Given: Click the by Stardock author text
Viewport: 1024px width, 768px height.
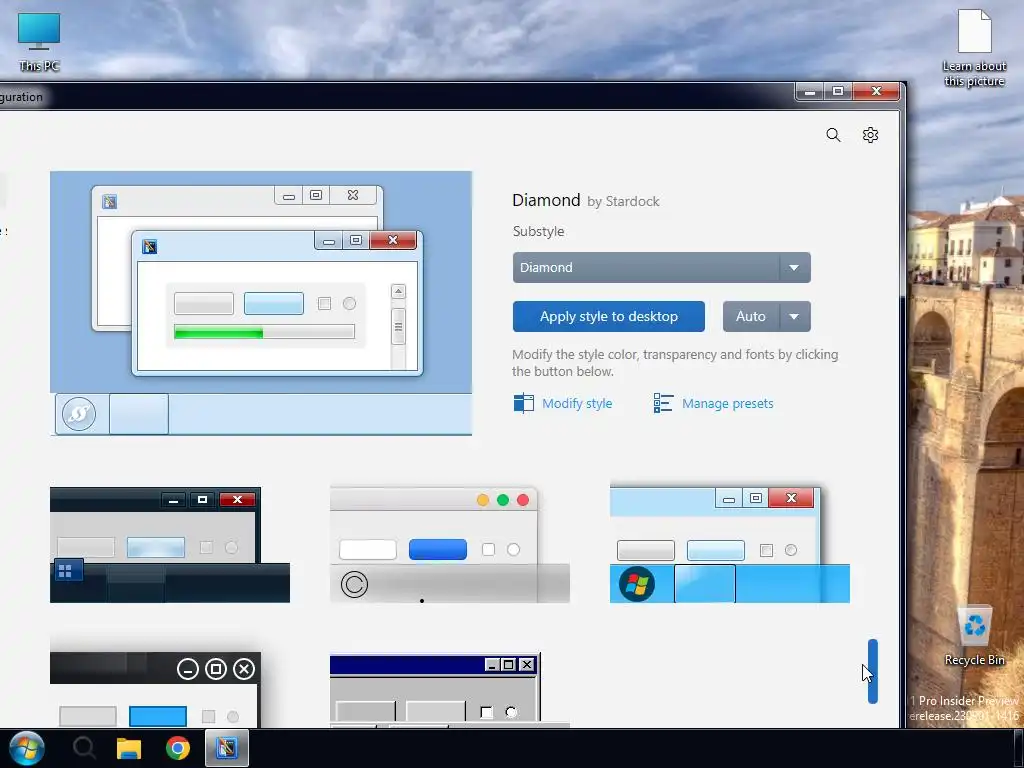Looking at the screenshot, I should (623, 201).
